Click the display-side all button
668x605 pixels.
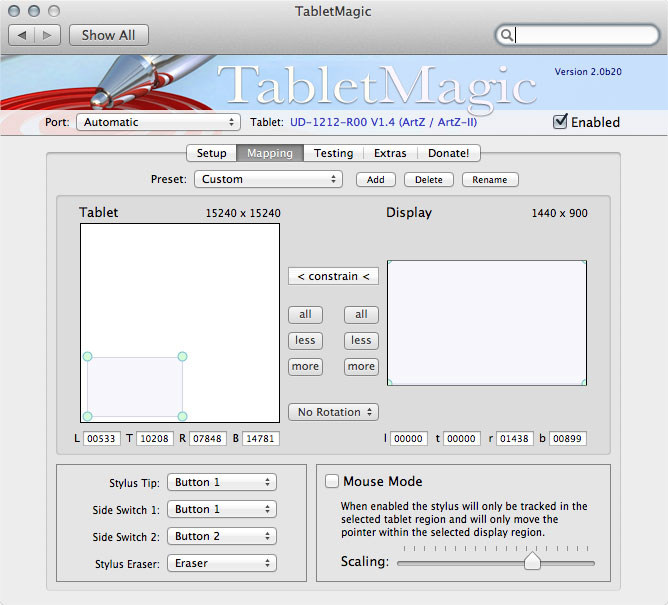point(361,314)
